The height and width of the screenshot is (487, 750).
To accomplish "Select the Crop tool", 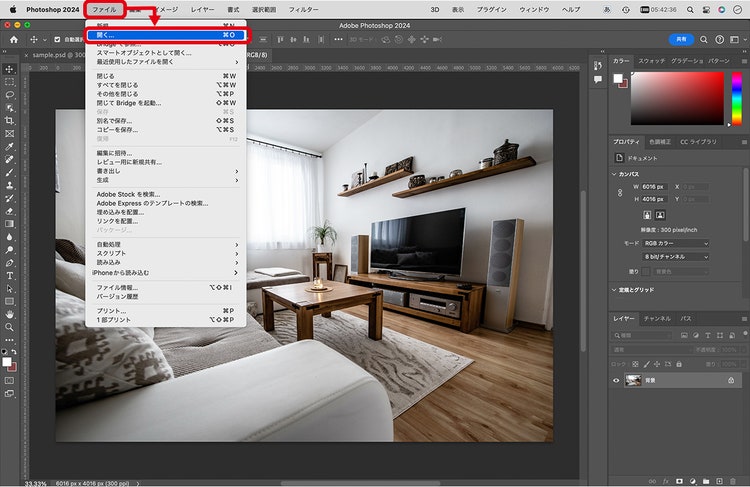I will tap(9, 121).
